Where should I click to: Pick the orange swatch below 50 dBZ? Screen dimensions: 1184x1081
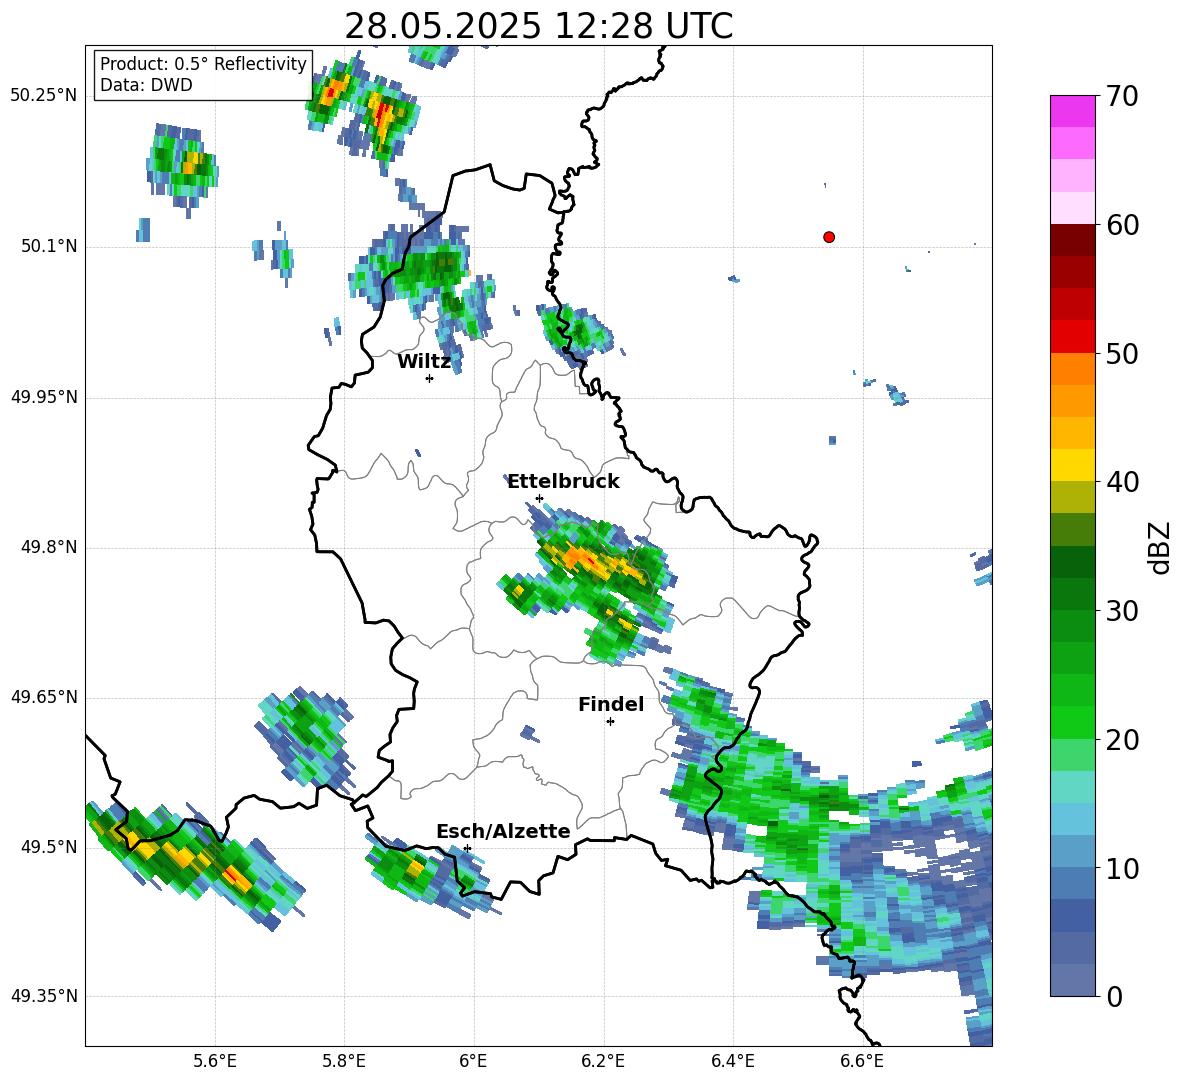[1072, 368]
